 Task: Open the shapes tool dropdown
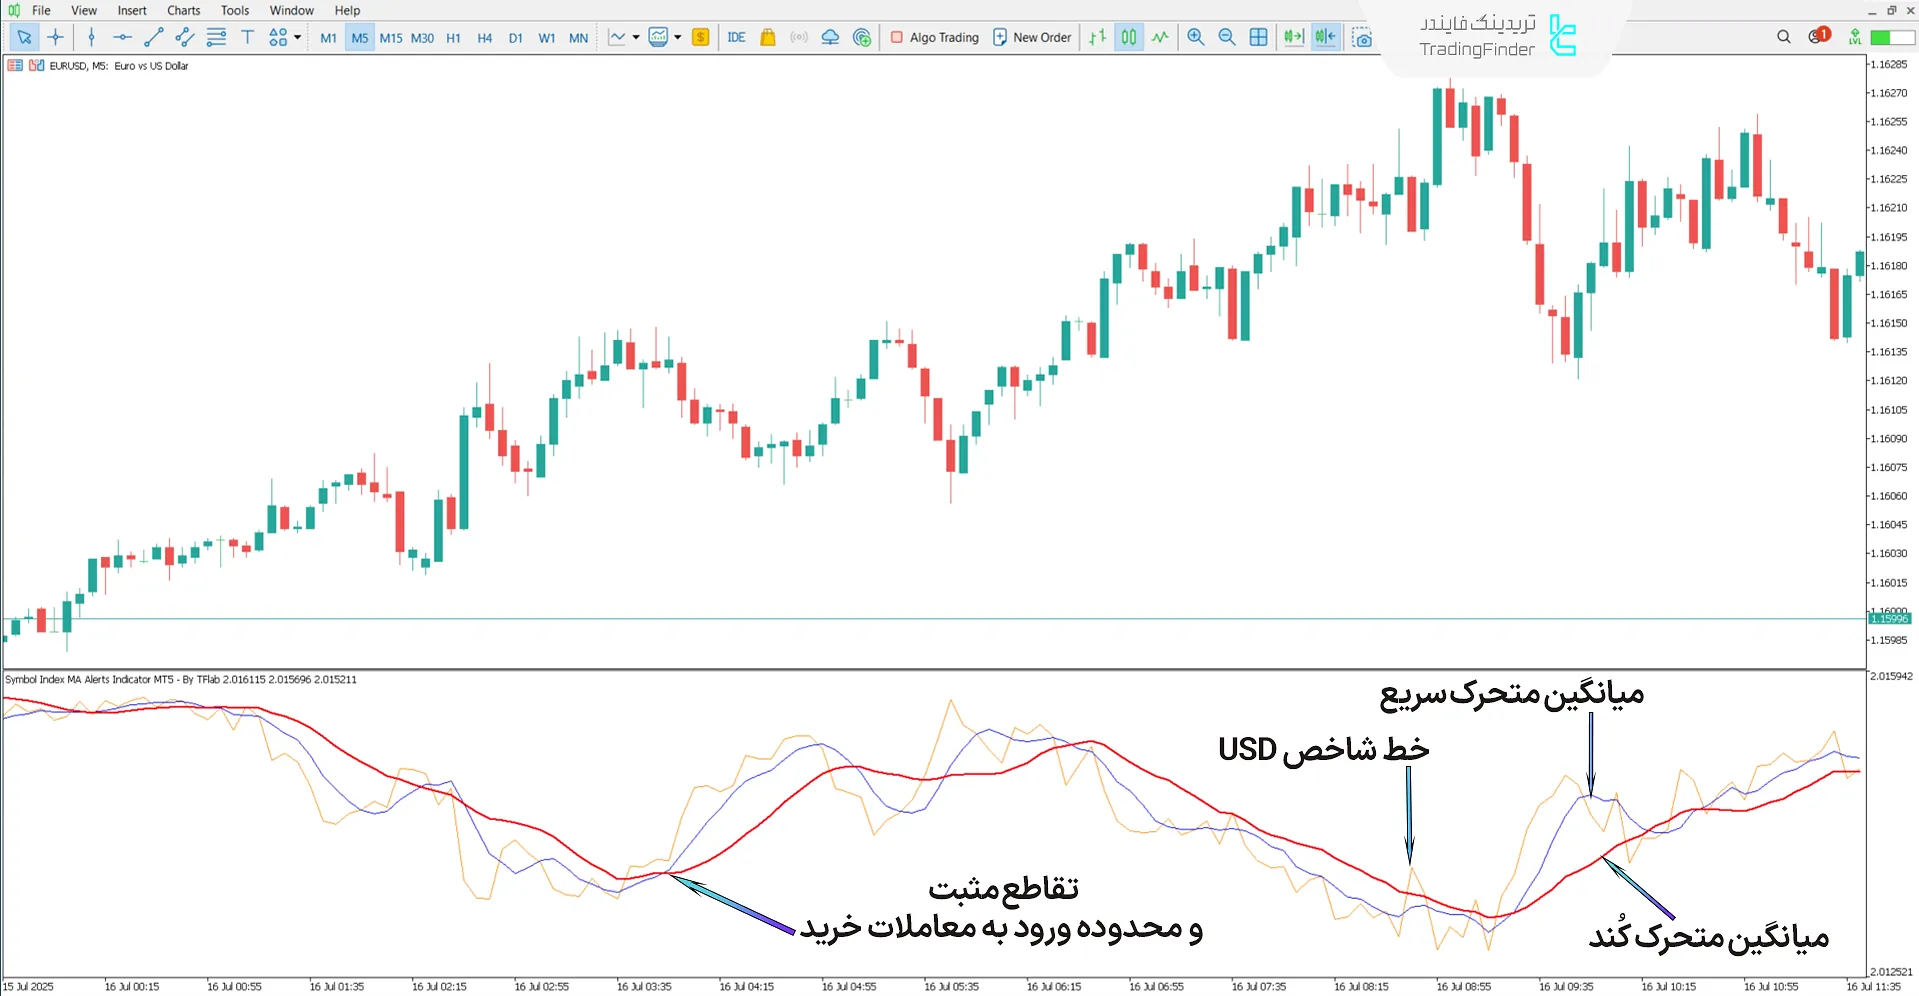[x=296, y=37]
